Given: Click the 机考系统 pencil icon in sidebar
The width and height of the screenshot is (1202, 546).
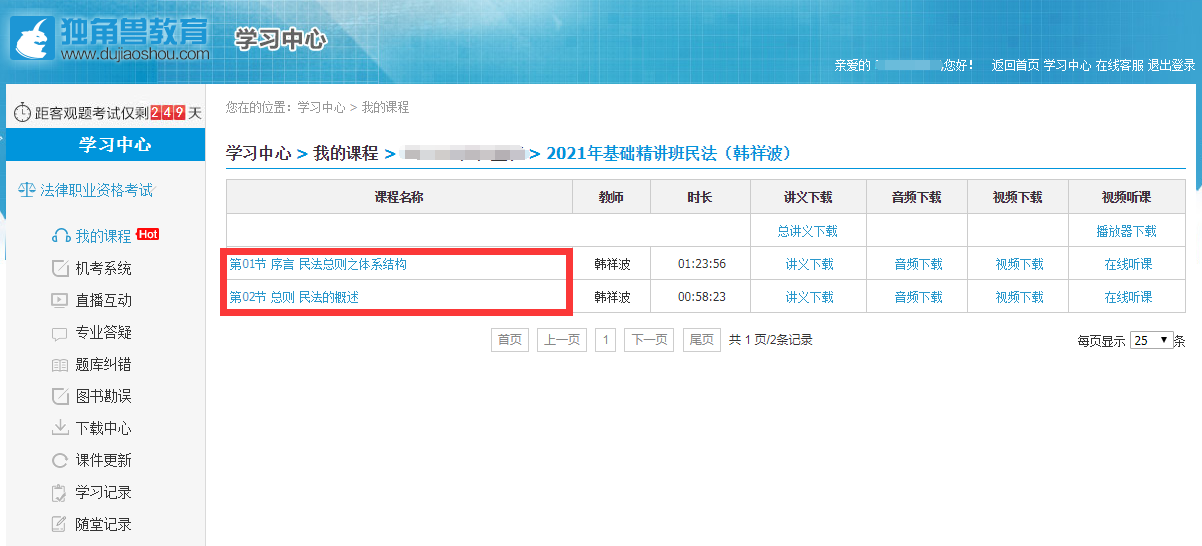Looking at the screenshot, I should pyautogui.click(x=60, y=268).
